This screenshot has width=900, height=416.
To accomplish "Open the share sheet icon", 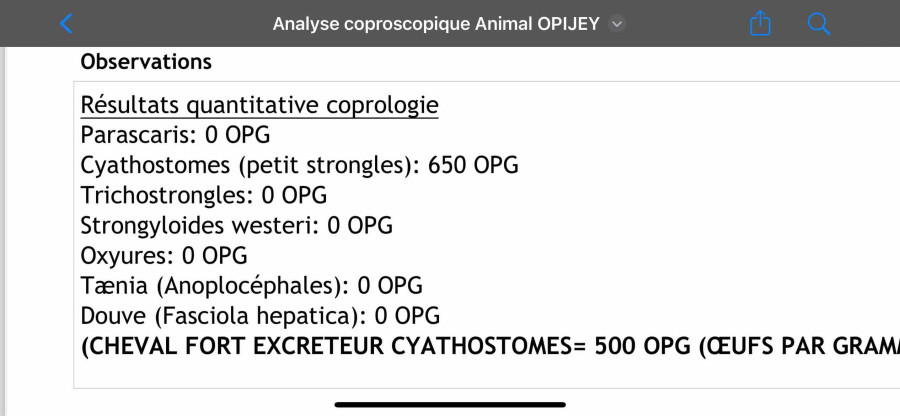I will tap(760, 24).
